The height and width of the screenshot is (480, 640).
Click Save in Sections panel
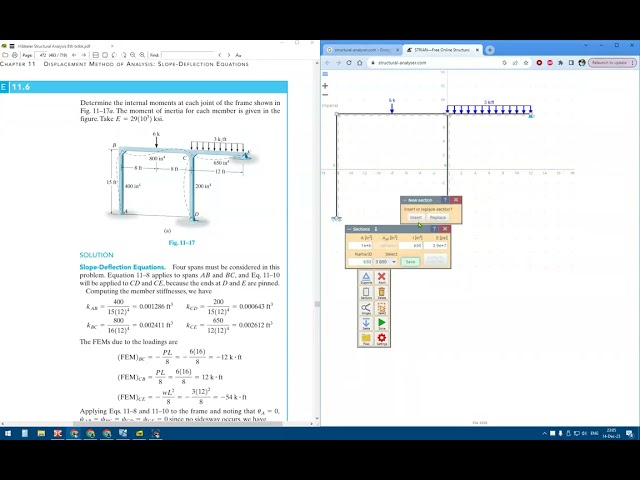[x=410, y=262]
